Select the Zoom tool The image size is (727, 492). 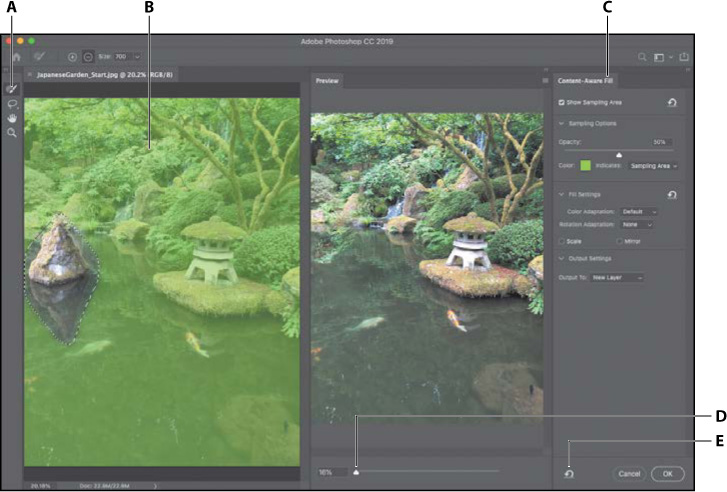pyautogui.click(x=12, y=132)
